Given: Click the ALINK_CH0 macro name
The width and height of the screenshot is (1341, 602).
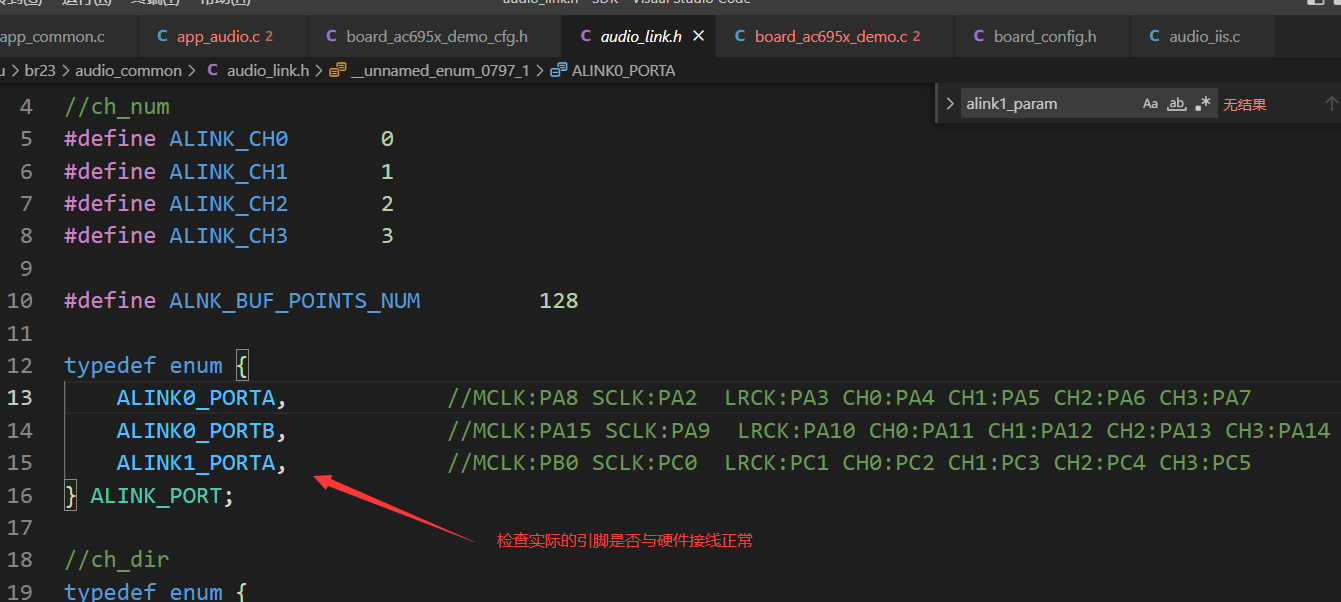Looking at the screenshot, I should pos(228,138).
